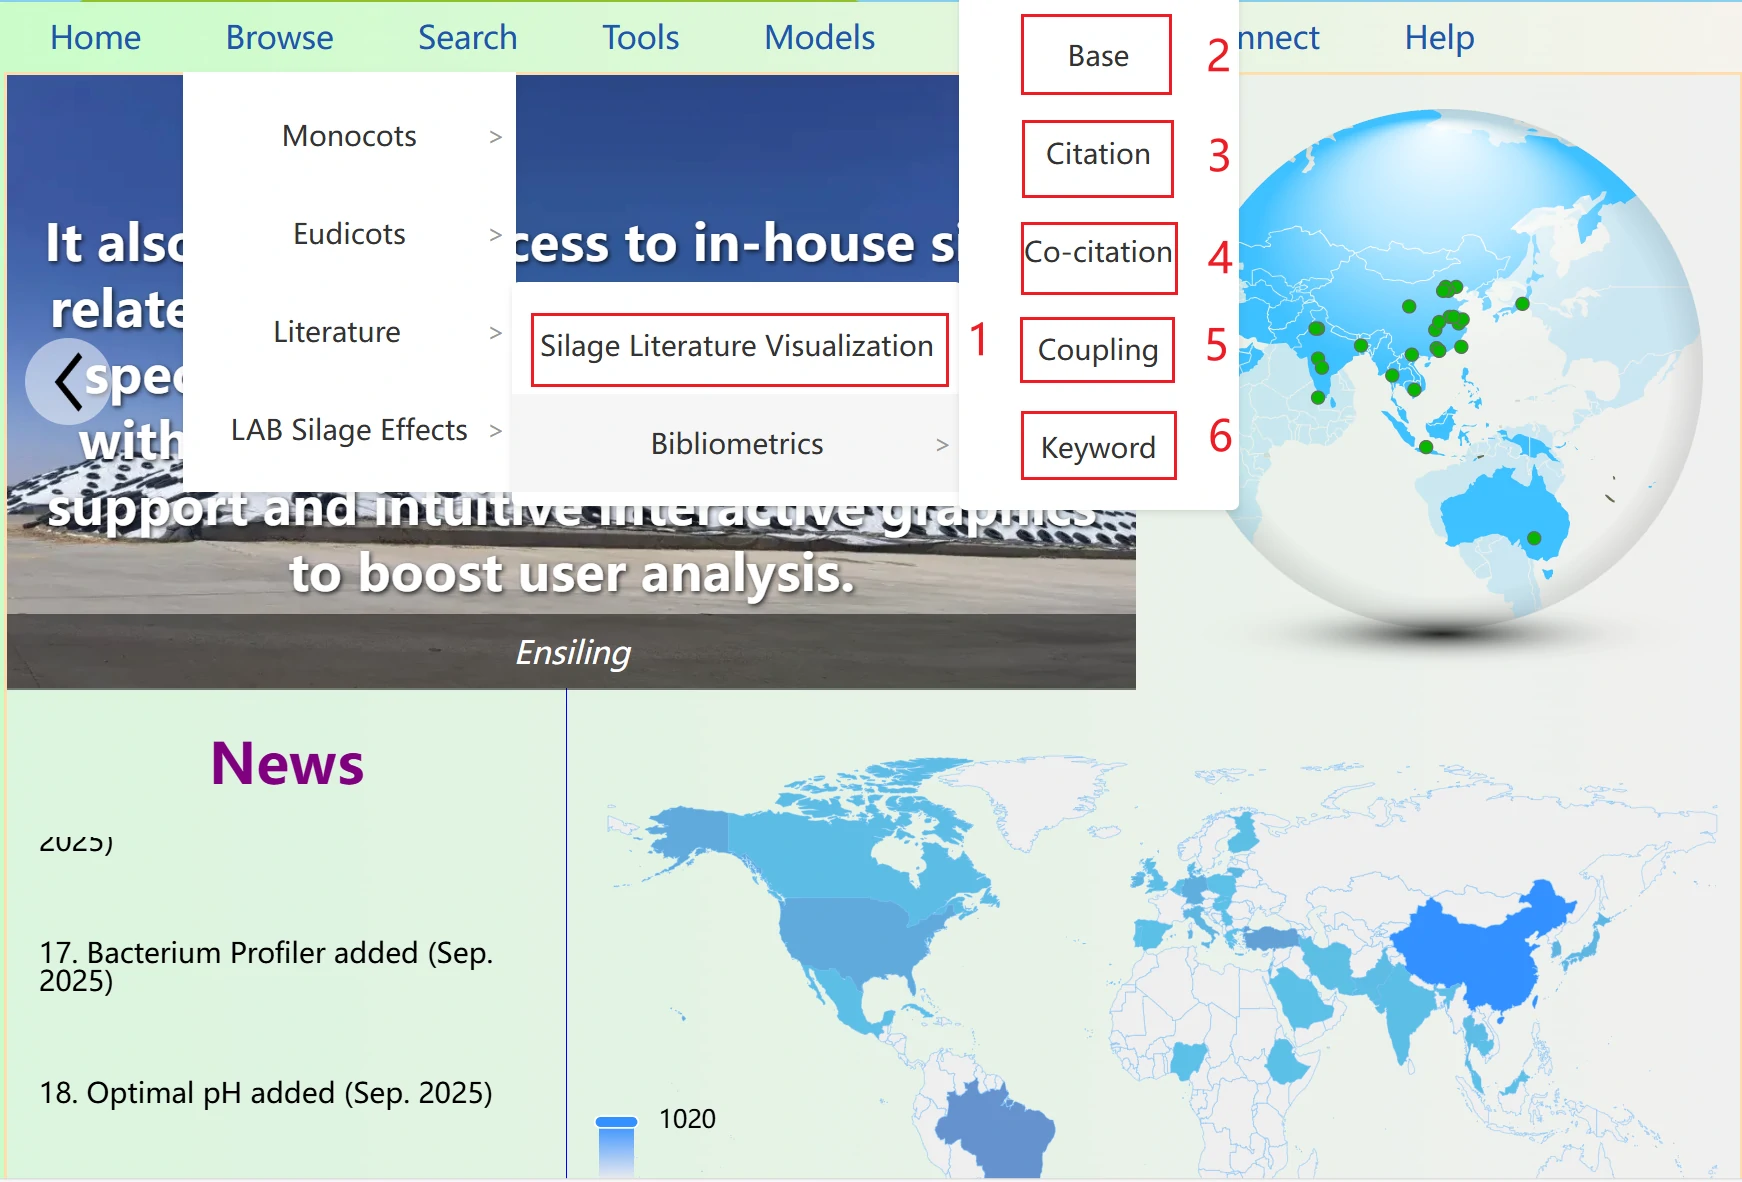Open the Home menu item
The height and width of the screenshot is (1182, 1742).
pyautogui.click(x=94, y=37)
